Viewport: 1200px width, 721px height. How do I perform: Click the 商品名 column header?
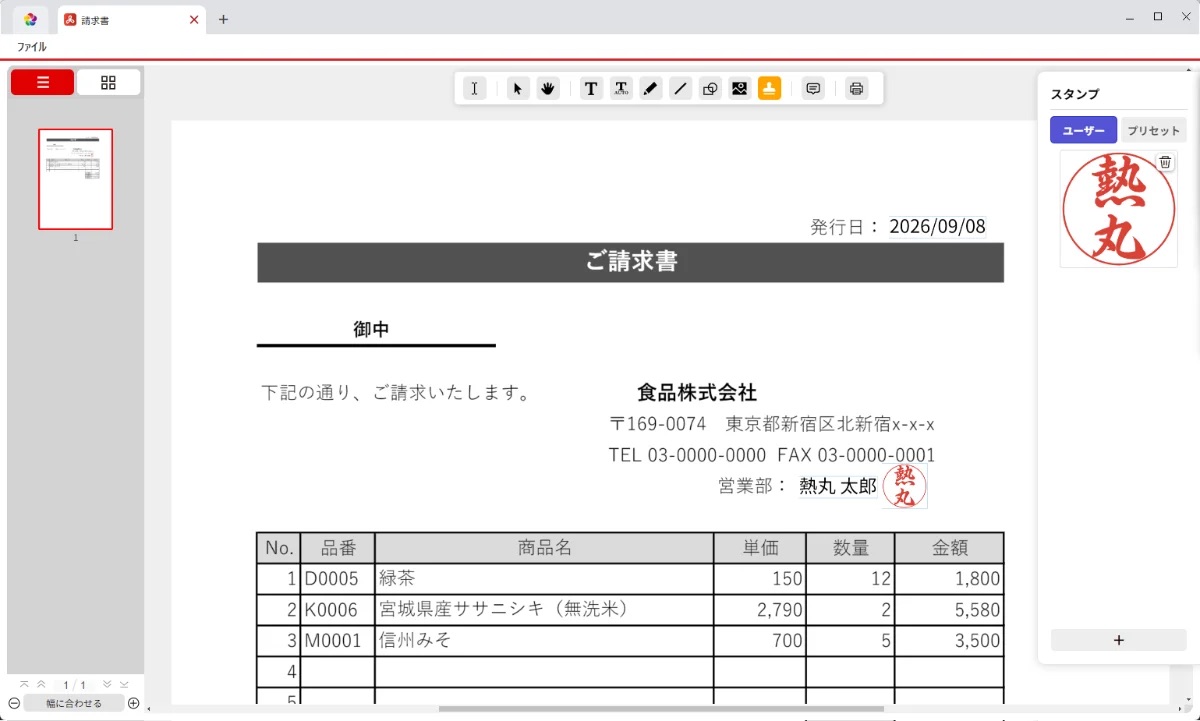544,548
